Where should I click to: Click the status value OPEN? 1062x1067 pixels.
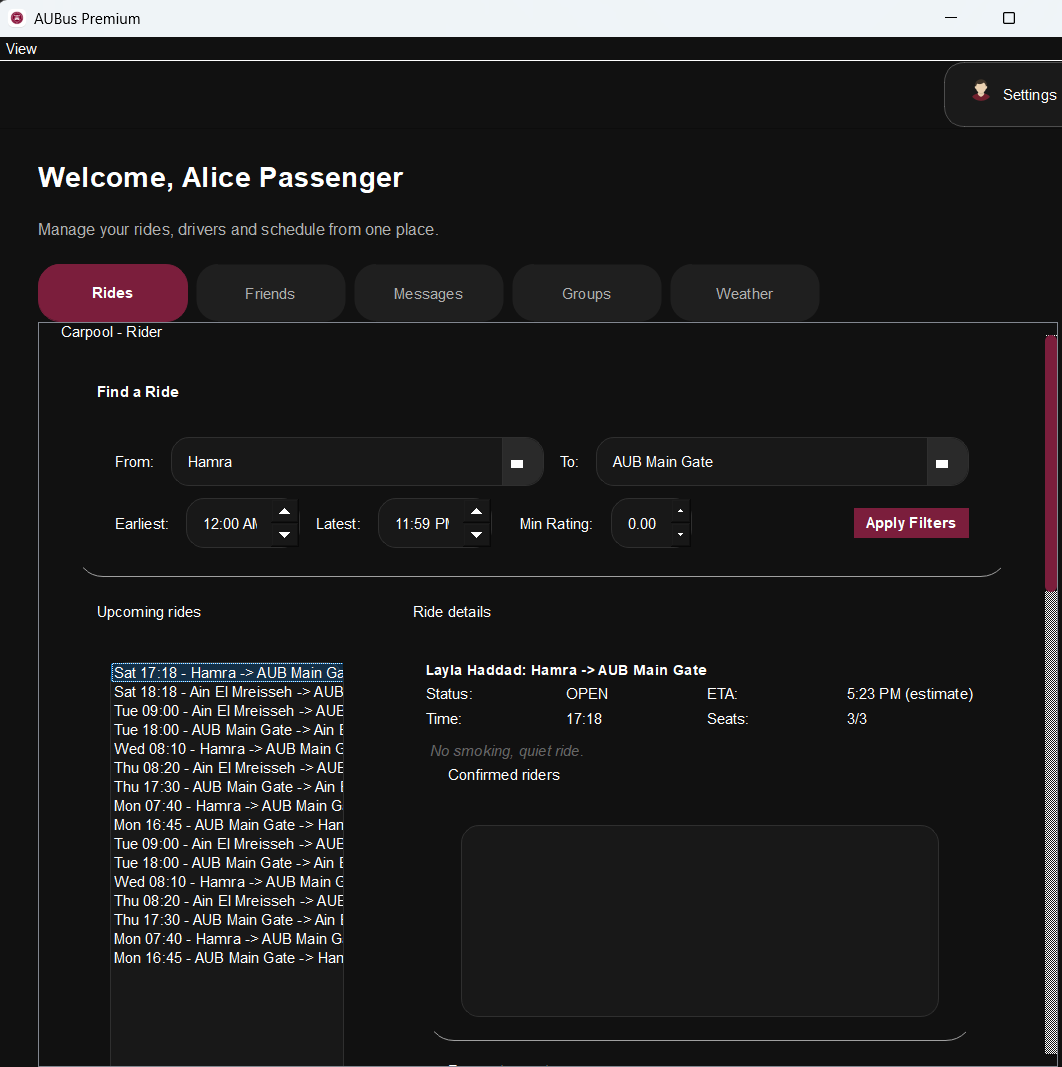tap(587, 694)
